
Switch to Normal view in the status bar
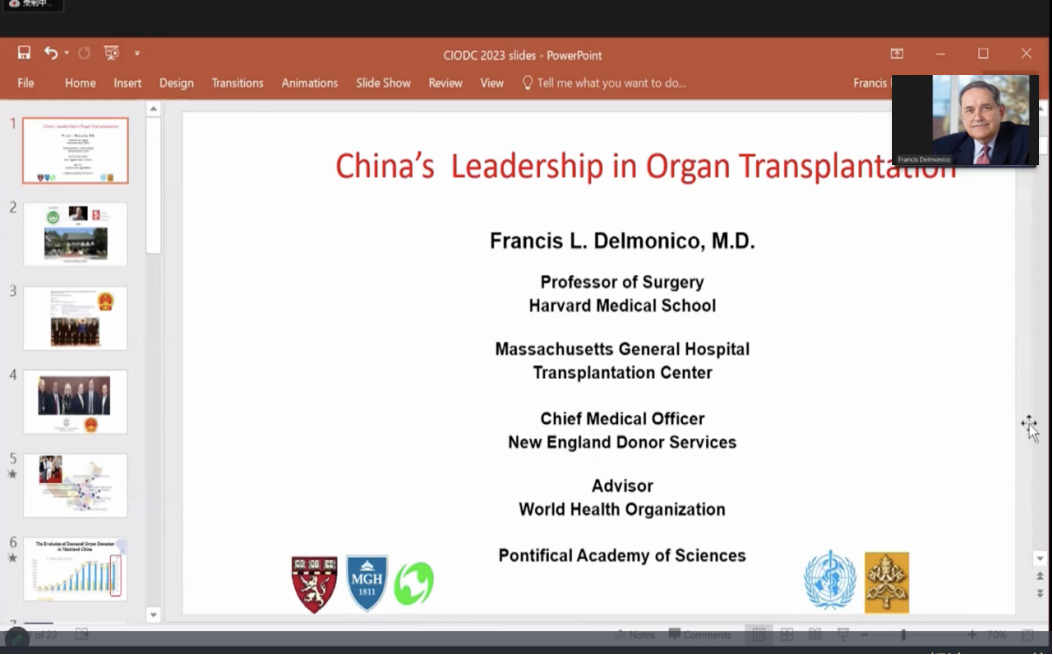point(759,635)
